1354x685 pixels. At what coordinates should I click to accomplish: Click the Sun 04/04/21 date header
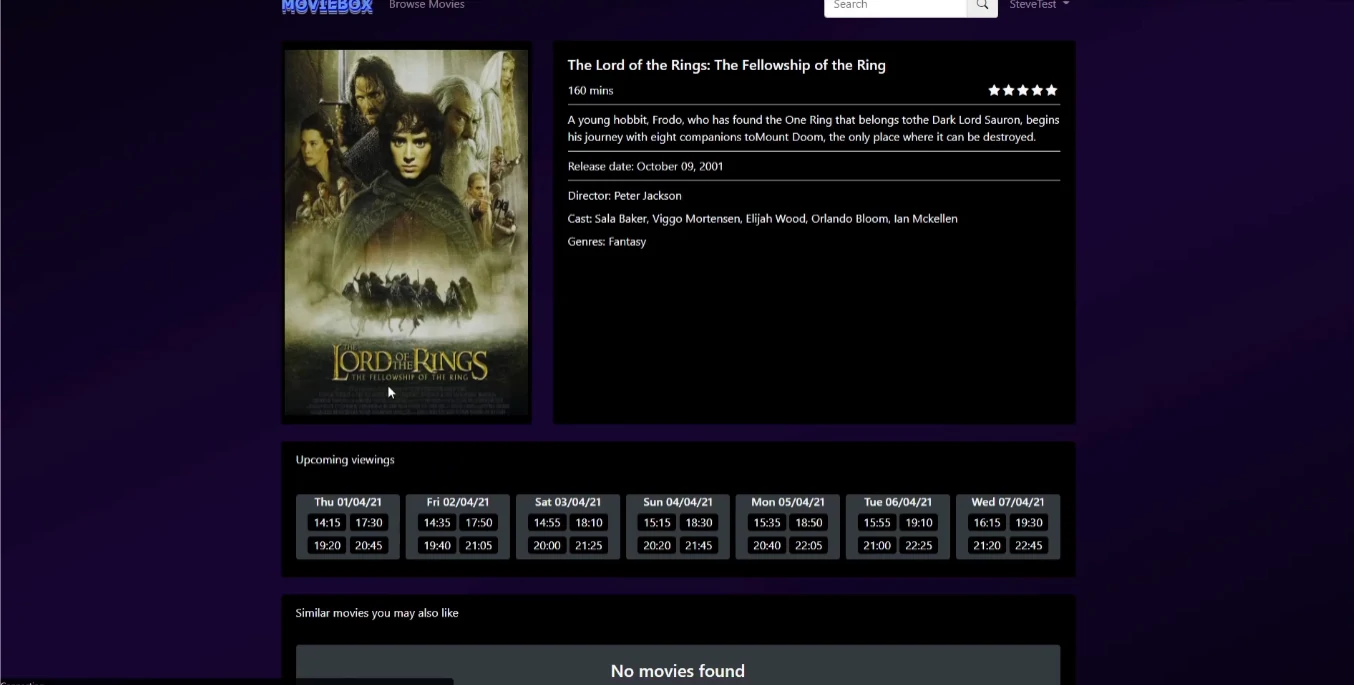[x=678, y=502]
